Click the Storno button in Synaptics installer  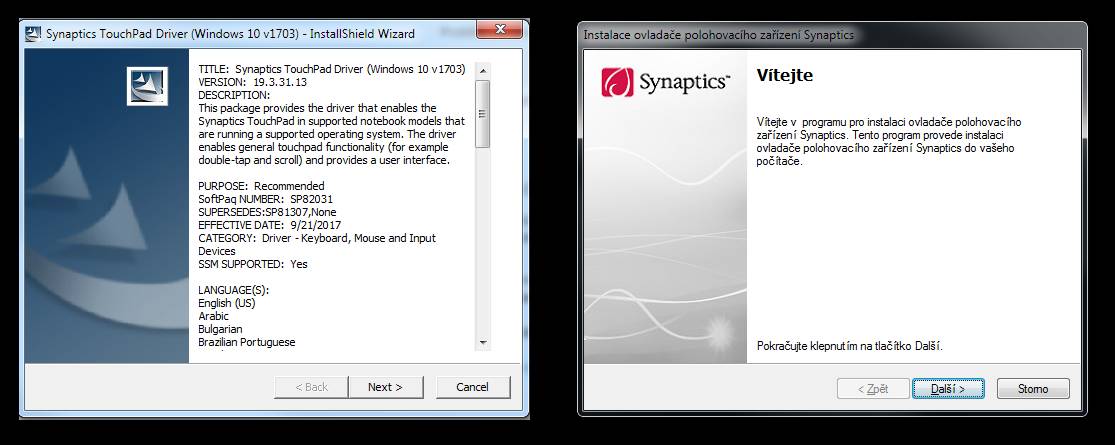[x=1033, y=389]
